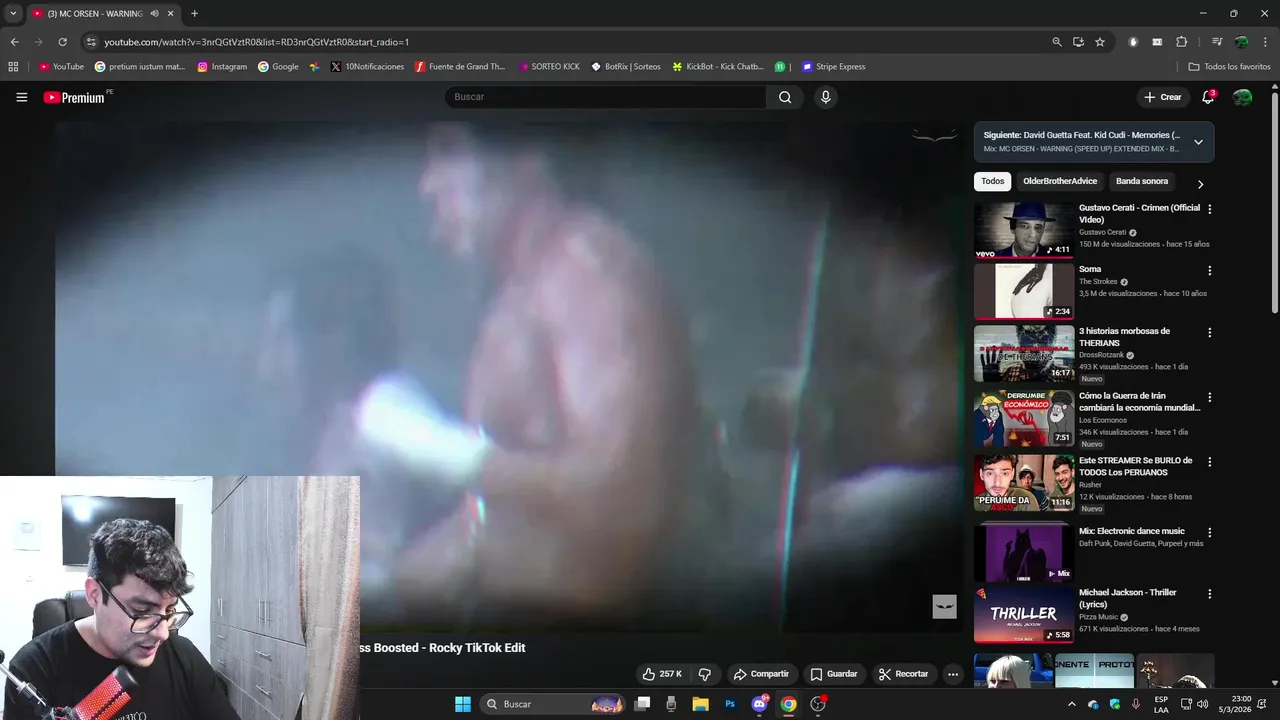
Task: Open the Chrome three-dot menu
Action: (x=1265, y=42)
